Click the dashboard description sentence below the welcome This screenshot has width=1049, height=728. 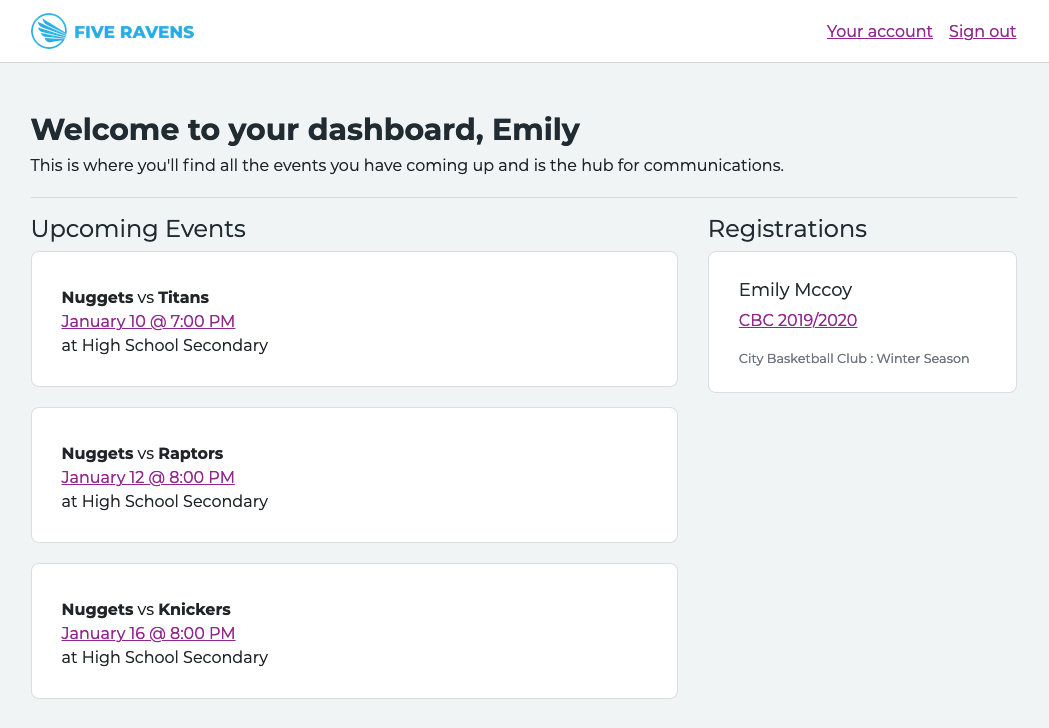click(x=407, y=165)
